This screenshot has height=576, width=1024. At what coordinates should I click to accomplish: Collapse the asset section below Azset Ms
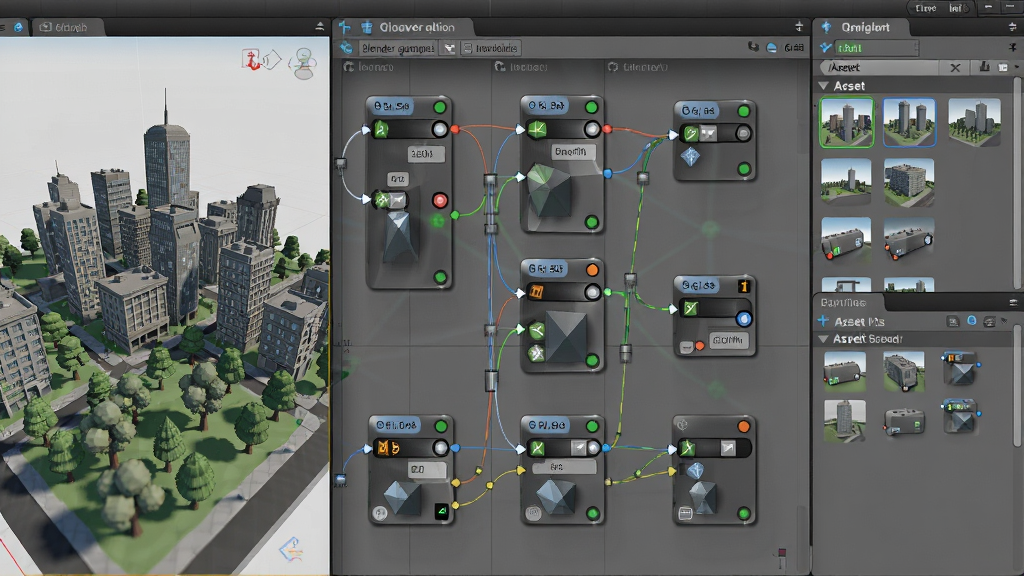pyautogui.click(x=824, y=338)
